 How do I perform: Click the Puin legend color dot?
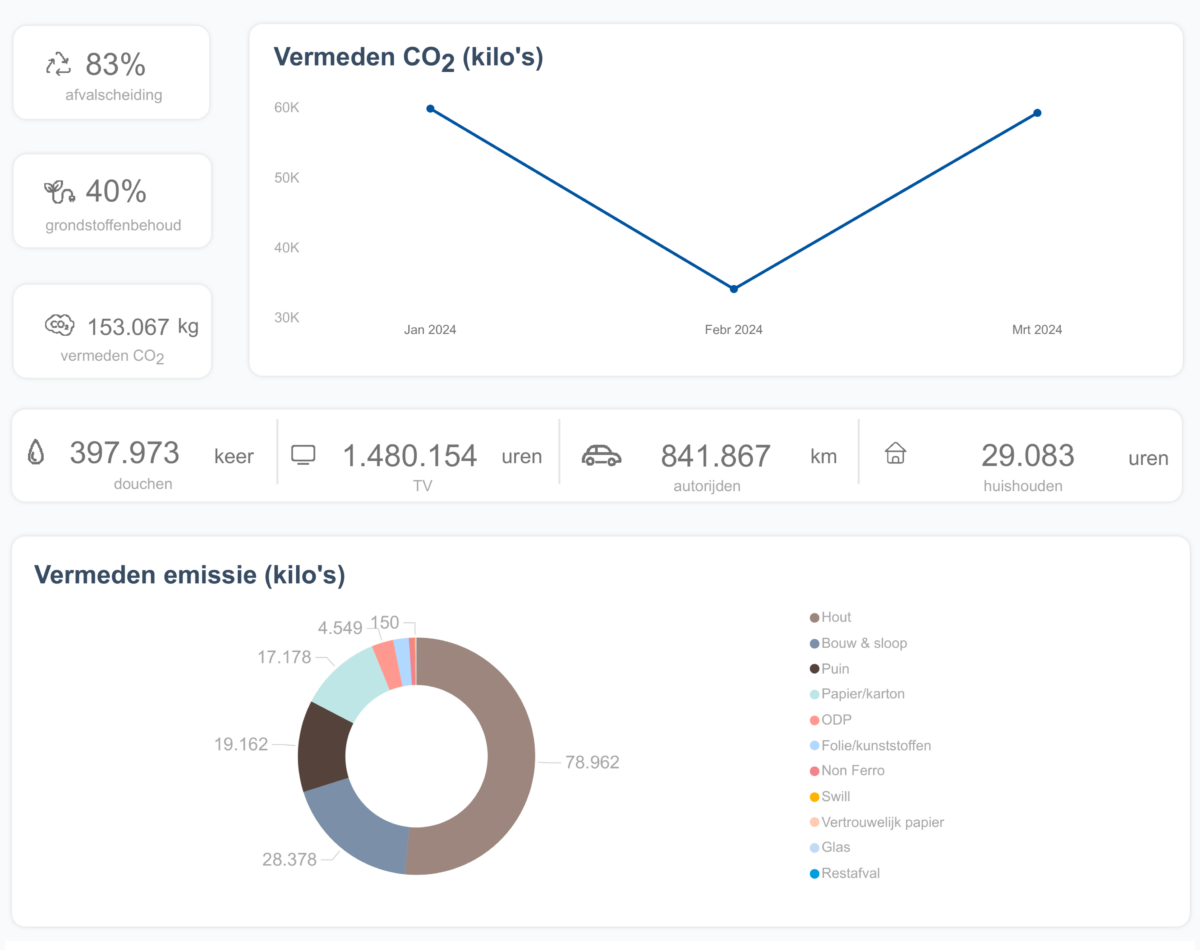814,669
